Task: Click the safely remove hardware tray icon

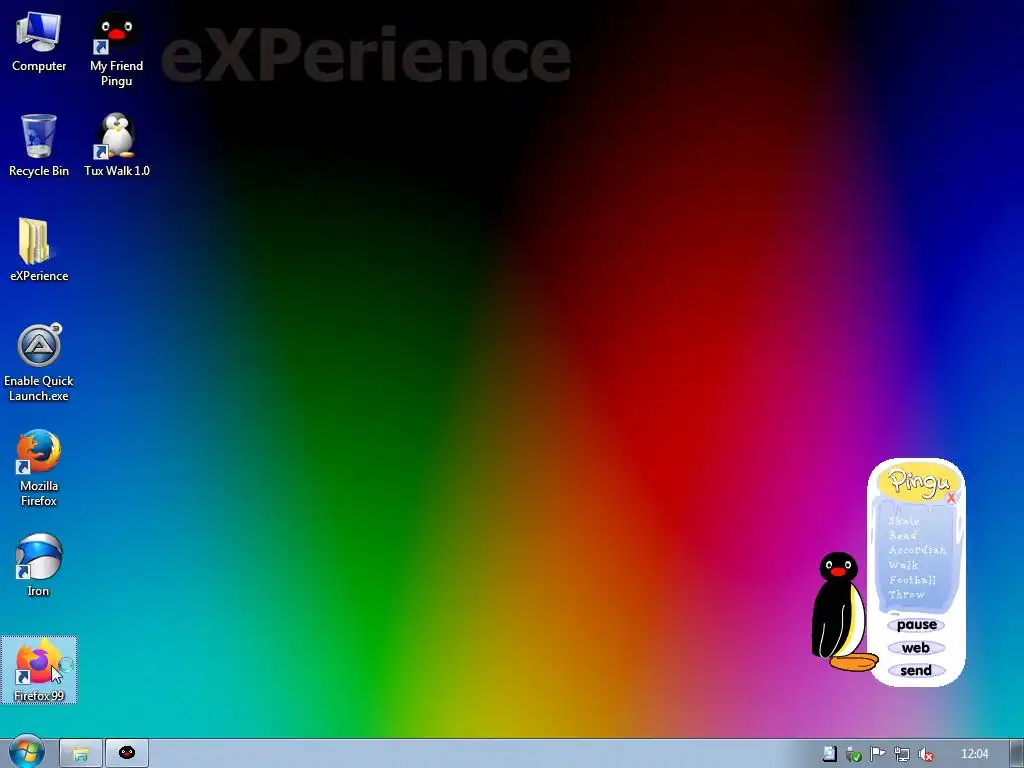Action: tap(854, 754)
